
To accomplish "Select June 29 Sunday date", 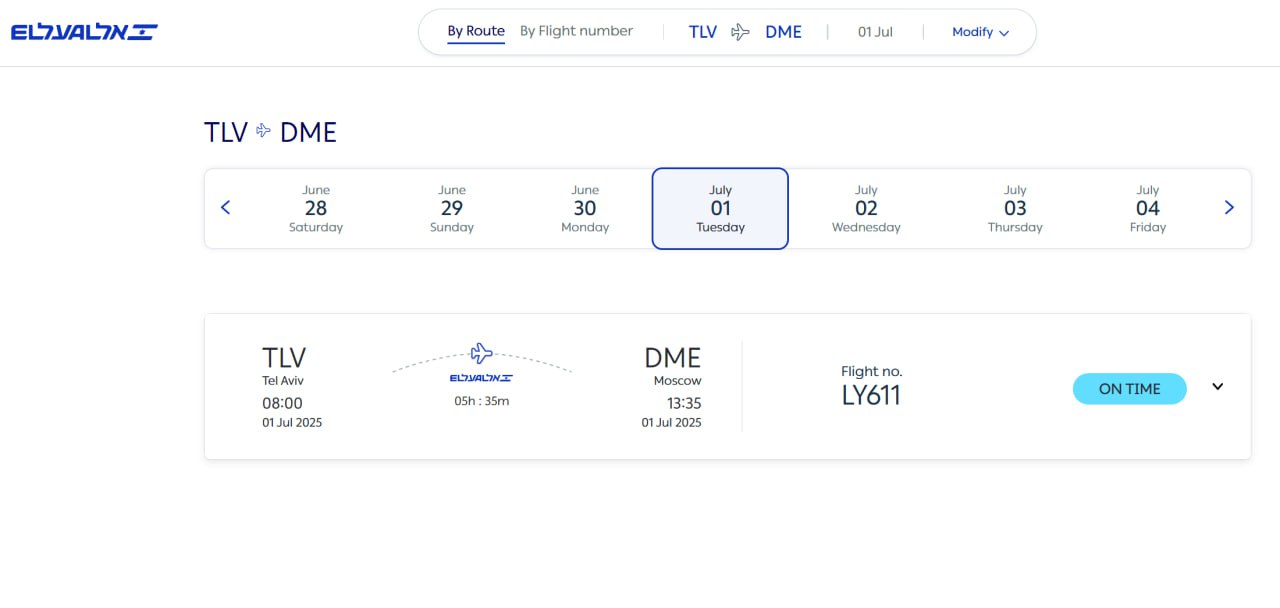I will click(x=452, y=208).
